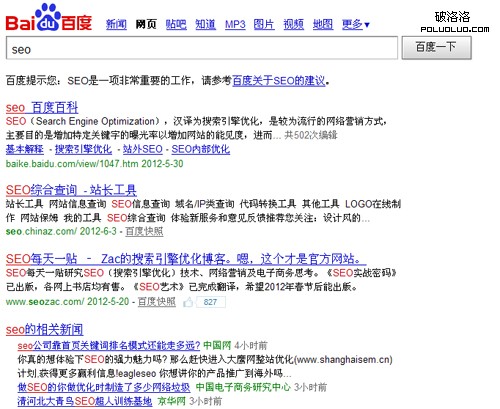Click the 共502次编辑 text
This screenshot has width=500, height=409.
tap(311, 135)
